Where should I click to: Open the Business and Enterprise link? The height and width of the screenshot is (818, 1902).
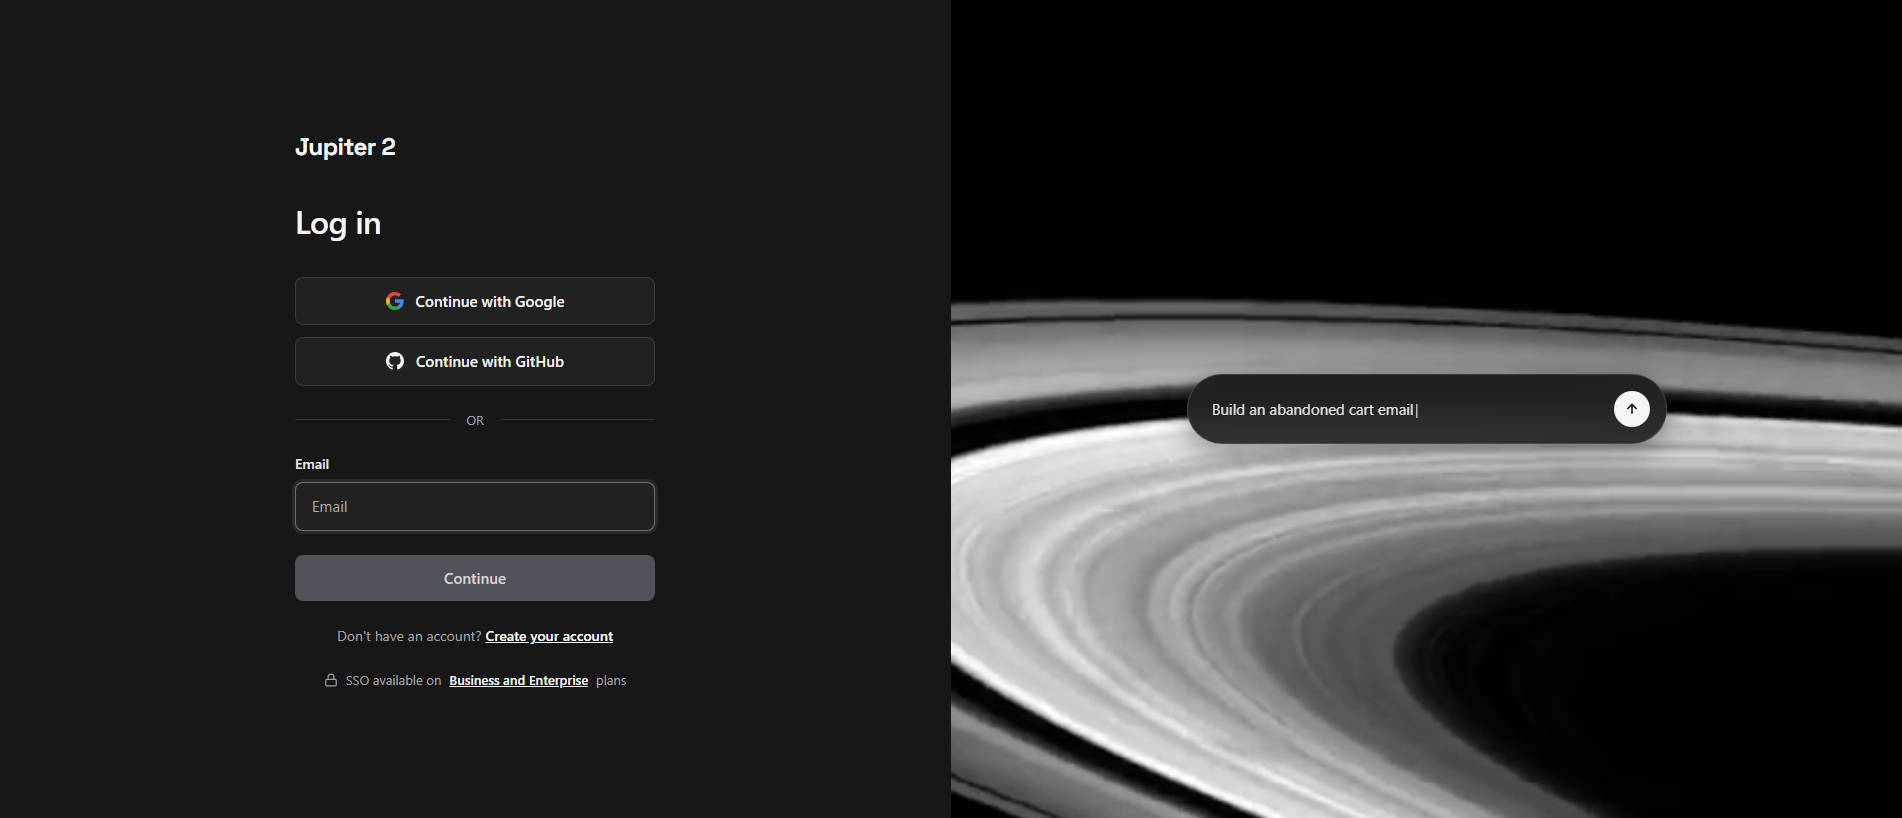518,680
